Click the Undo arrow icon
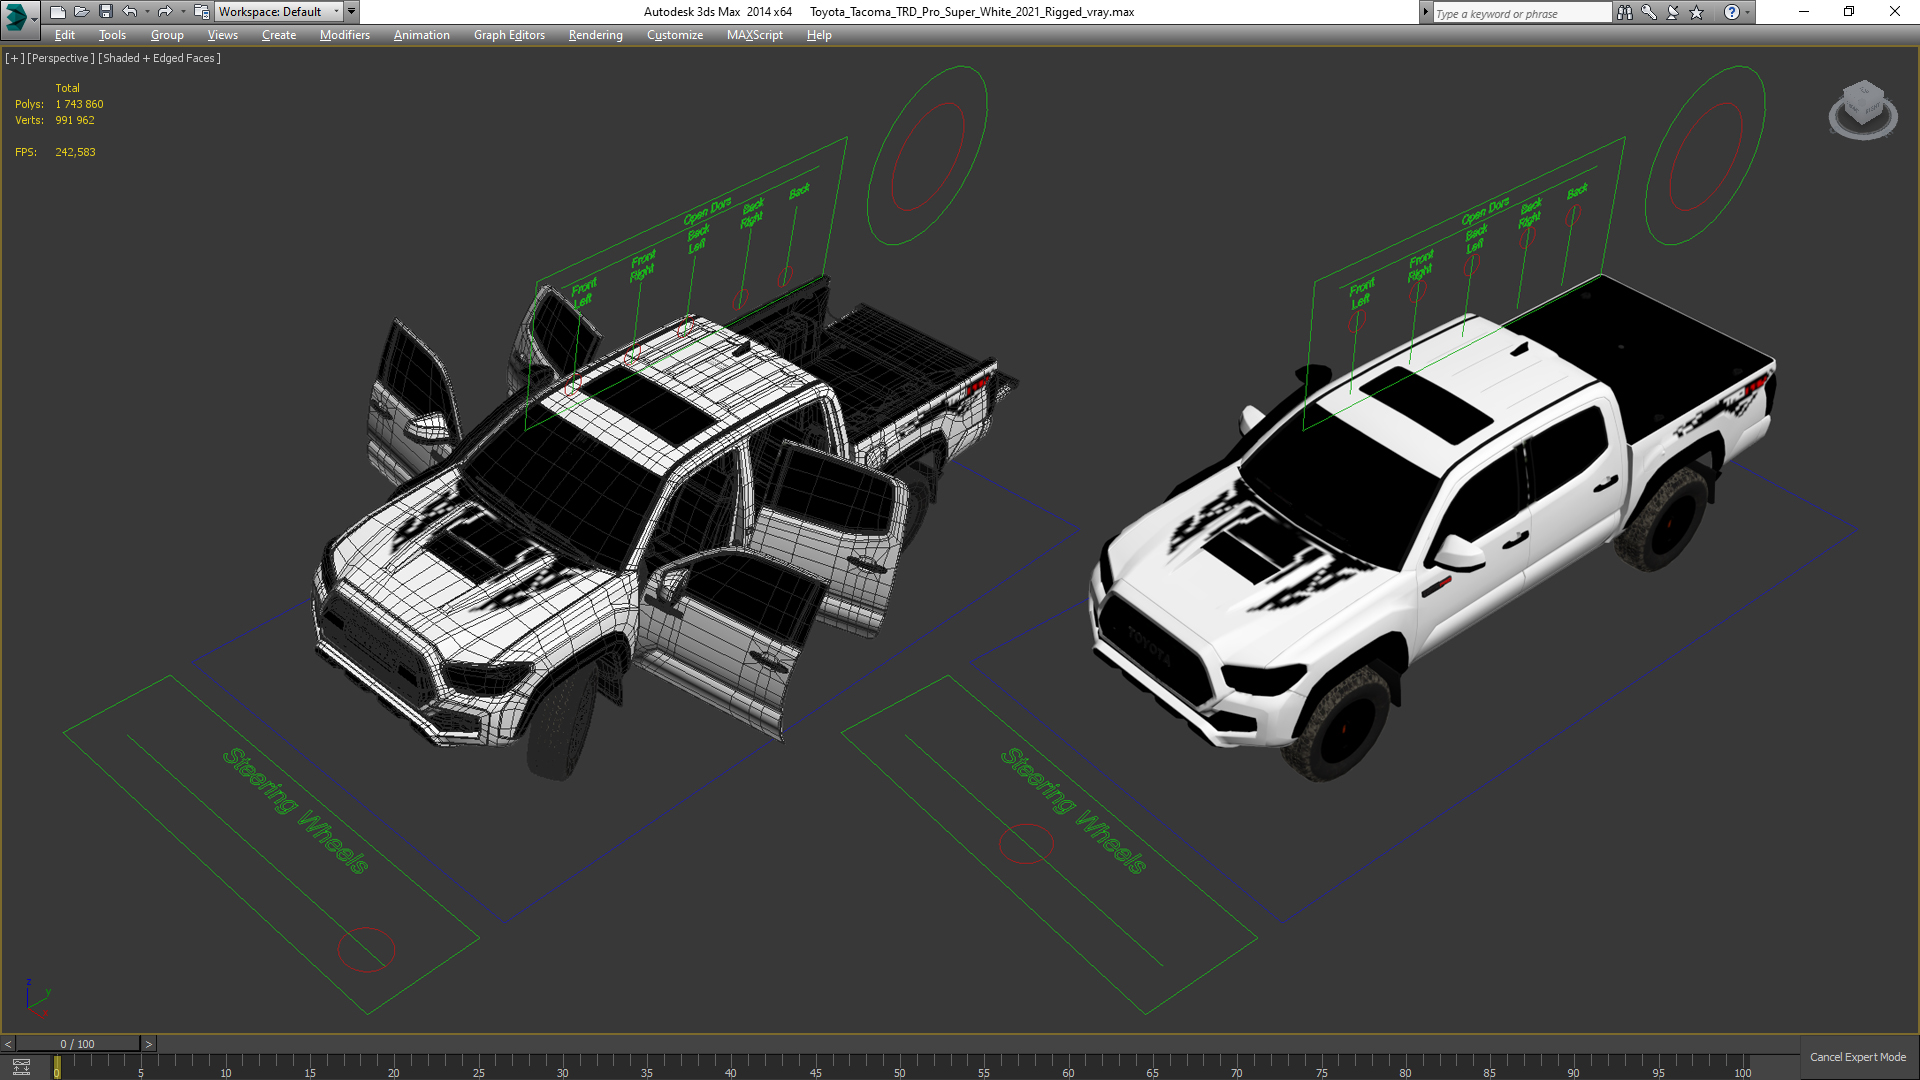Viewport: 1920px width, 1080px height. tap(130, 12)
